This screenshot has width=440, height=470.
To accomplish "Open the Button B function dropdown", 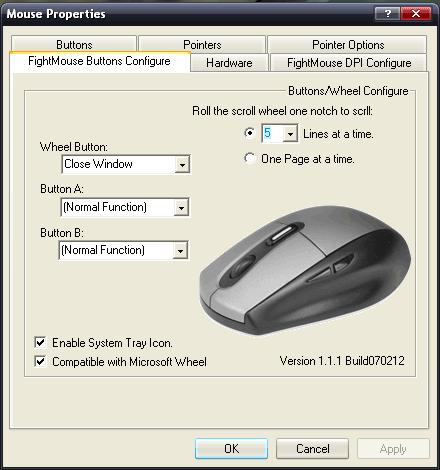I will (180, 250).
